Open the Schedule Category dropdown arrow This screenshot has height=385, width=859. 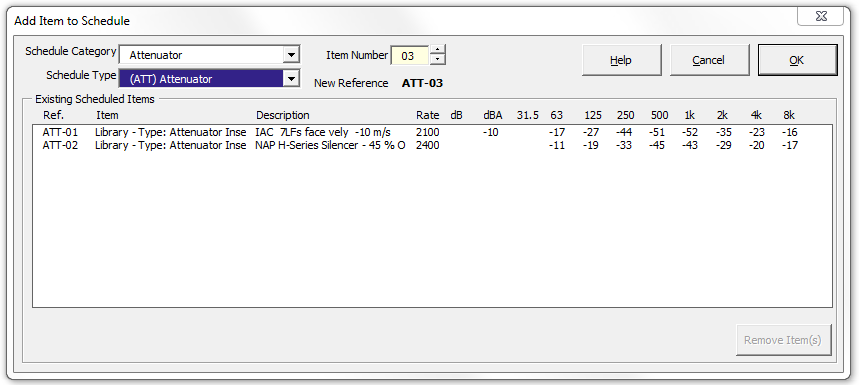tap(291, 55)
